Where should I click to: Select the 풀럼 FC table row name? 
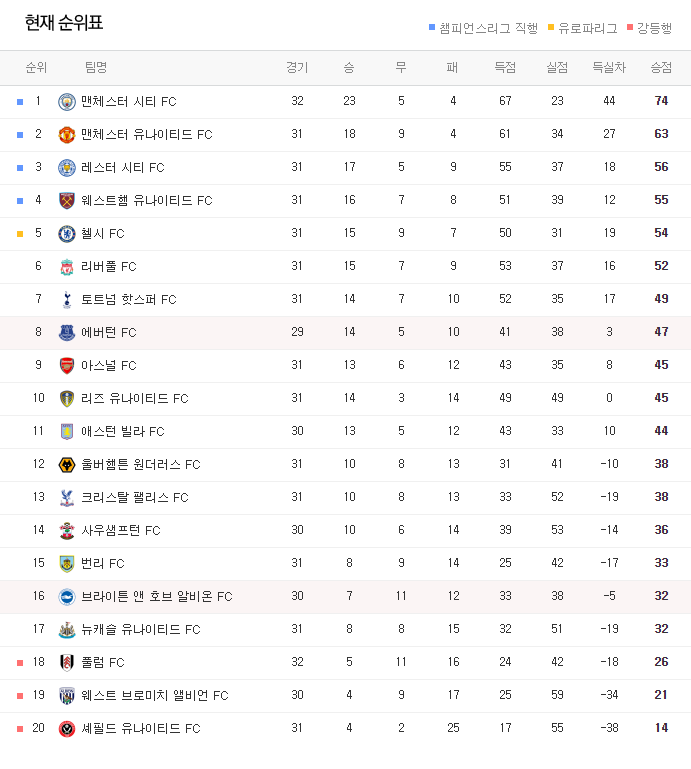(x=102, y=663)
